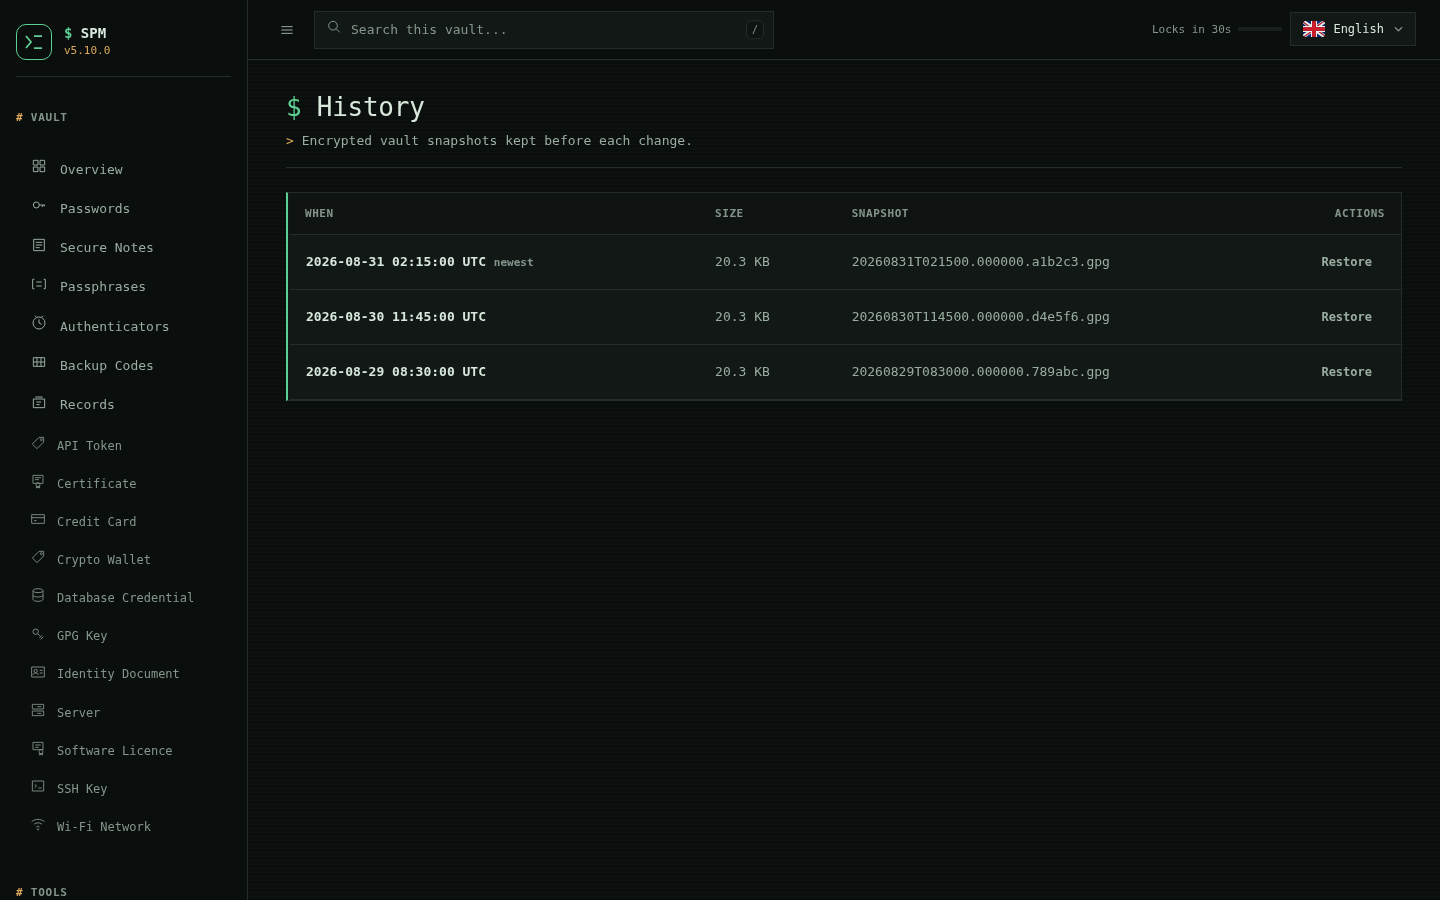Click the SPM terminal logo icon

tap(34, 42)
